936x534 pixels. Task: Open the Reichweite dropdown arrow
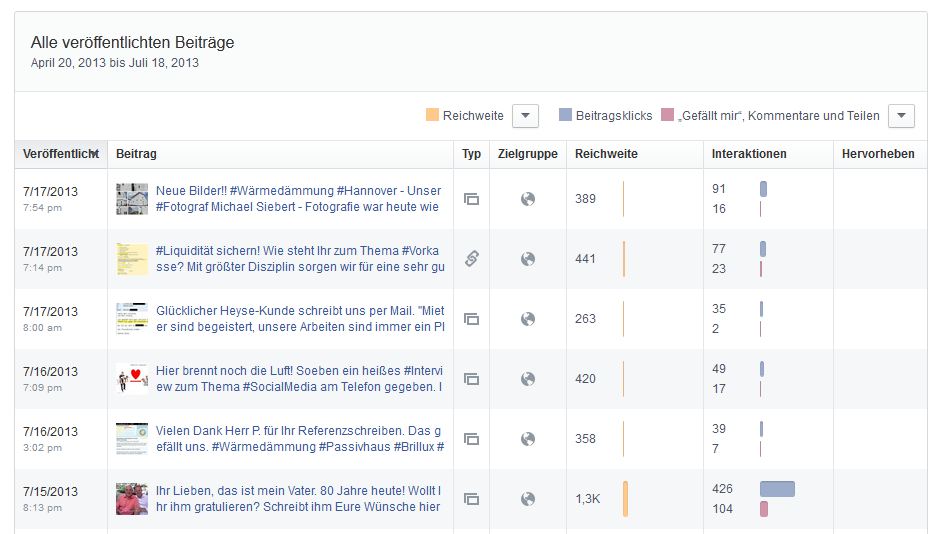[526, 116]
